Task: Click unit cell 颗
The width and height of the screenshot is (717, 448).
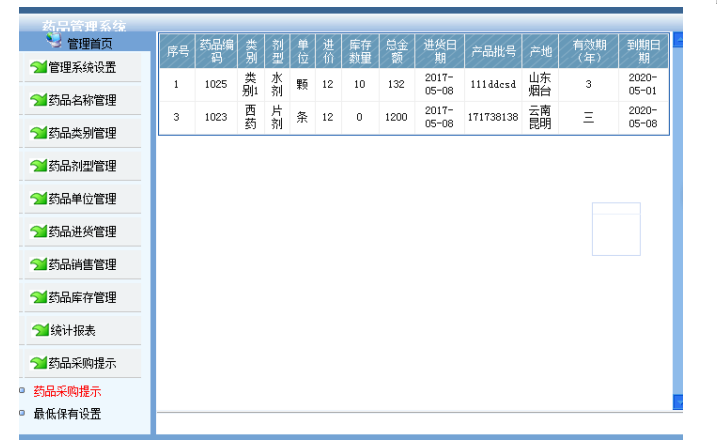Action: pos(302,84)
